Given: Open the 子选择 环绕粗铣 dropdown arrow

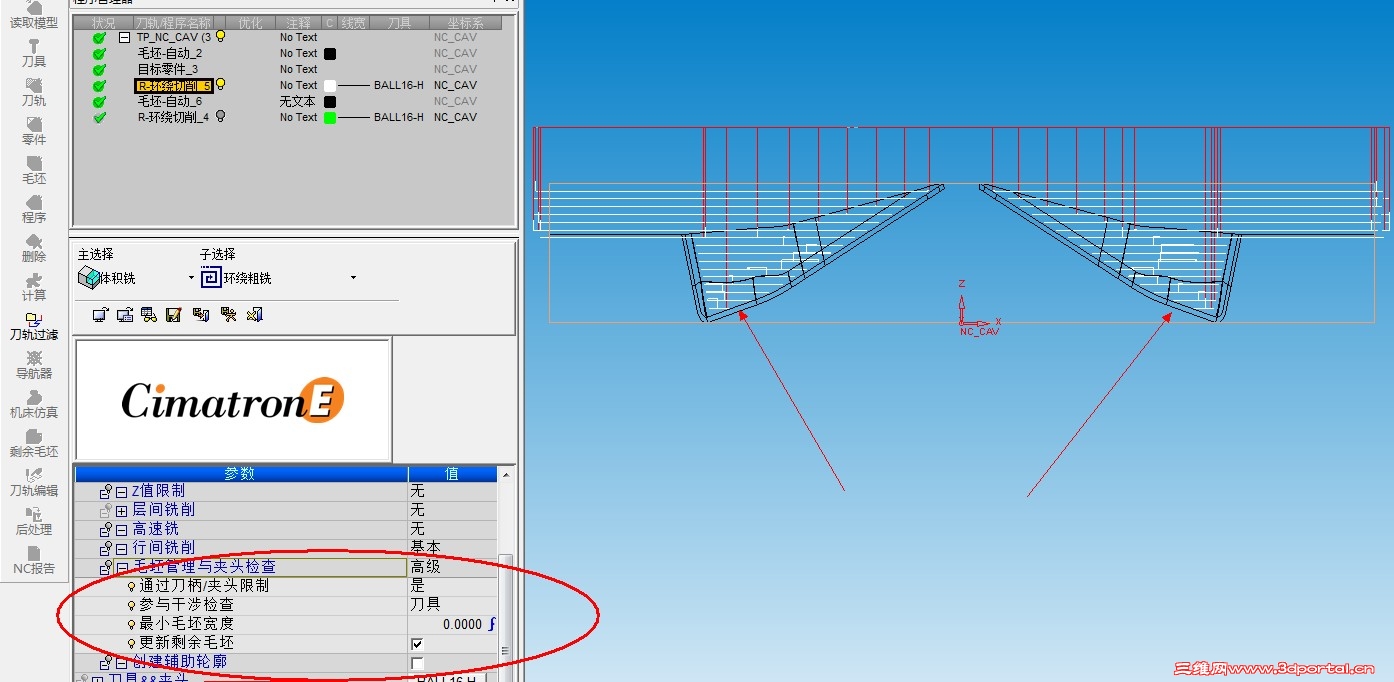Looking at the screenshot, I should point(353,278).
